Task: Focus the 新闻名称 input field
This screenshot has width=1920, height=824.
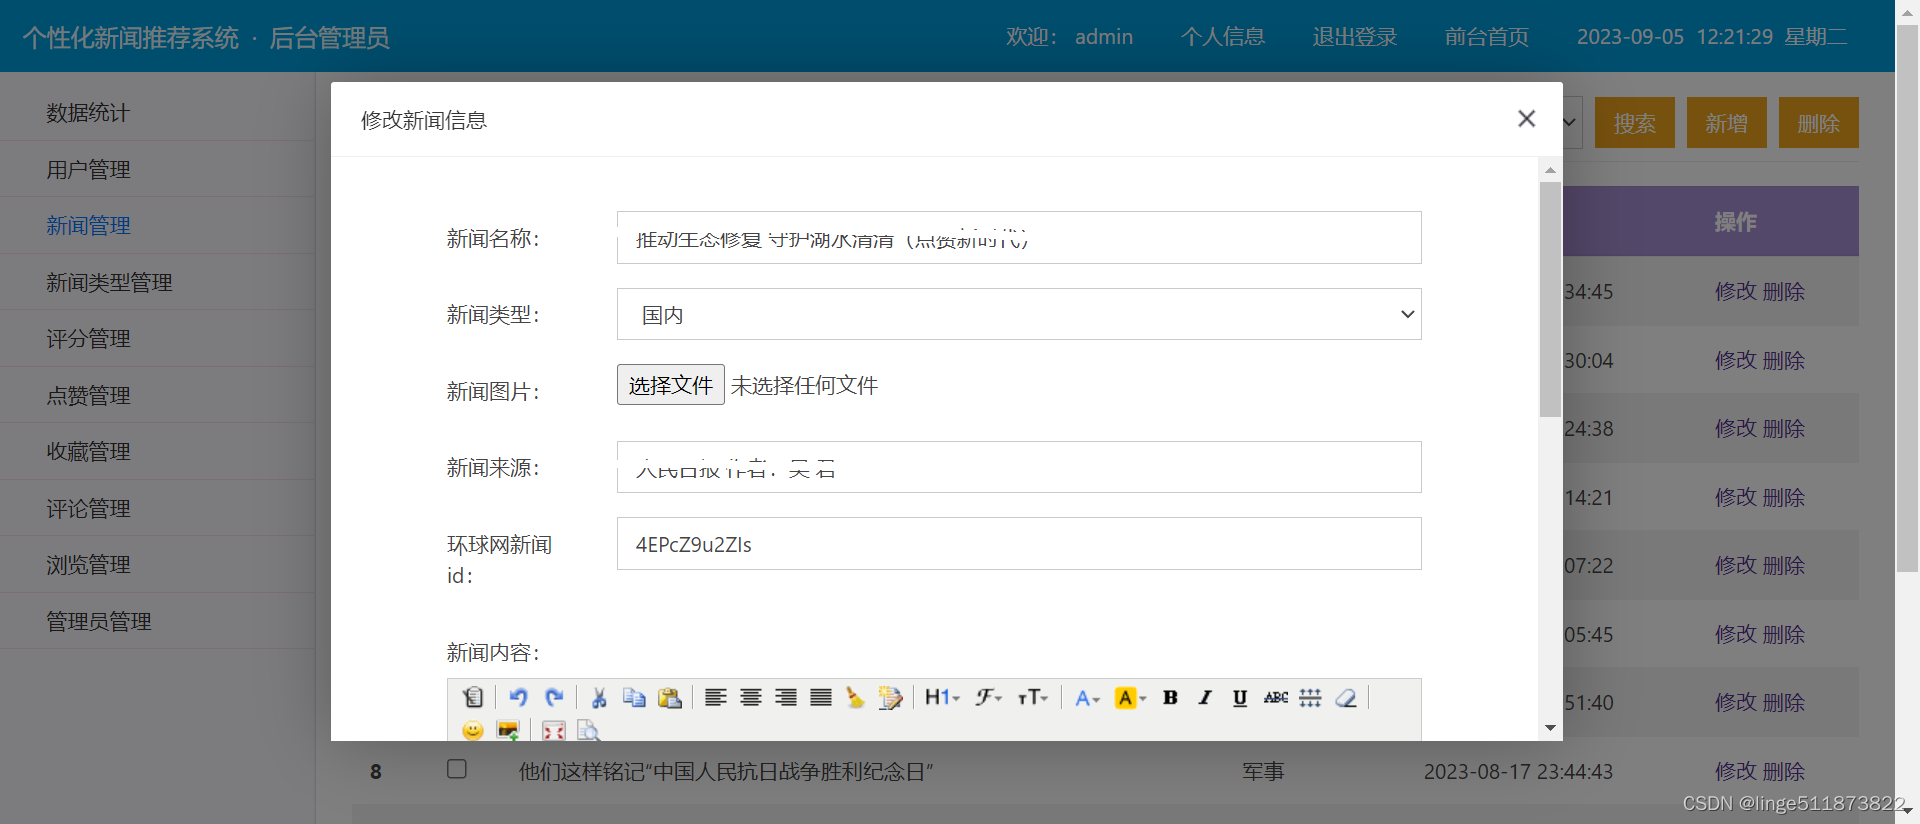Action: click(x=1019, y=238)
